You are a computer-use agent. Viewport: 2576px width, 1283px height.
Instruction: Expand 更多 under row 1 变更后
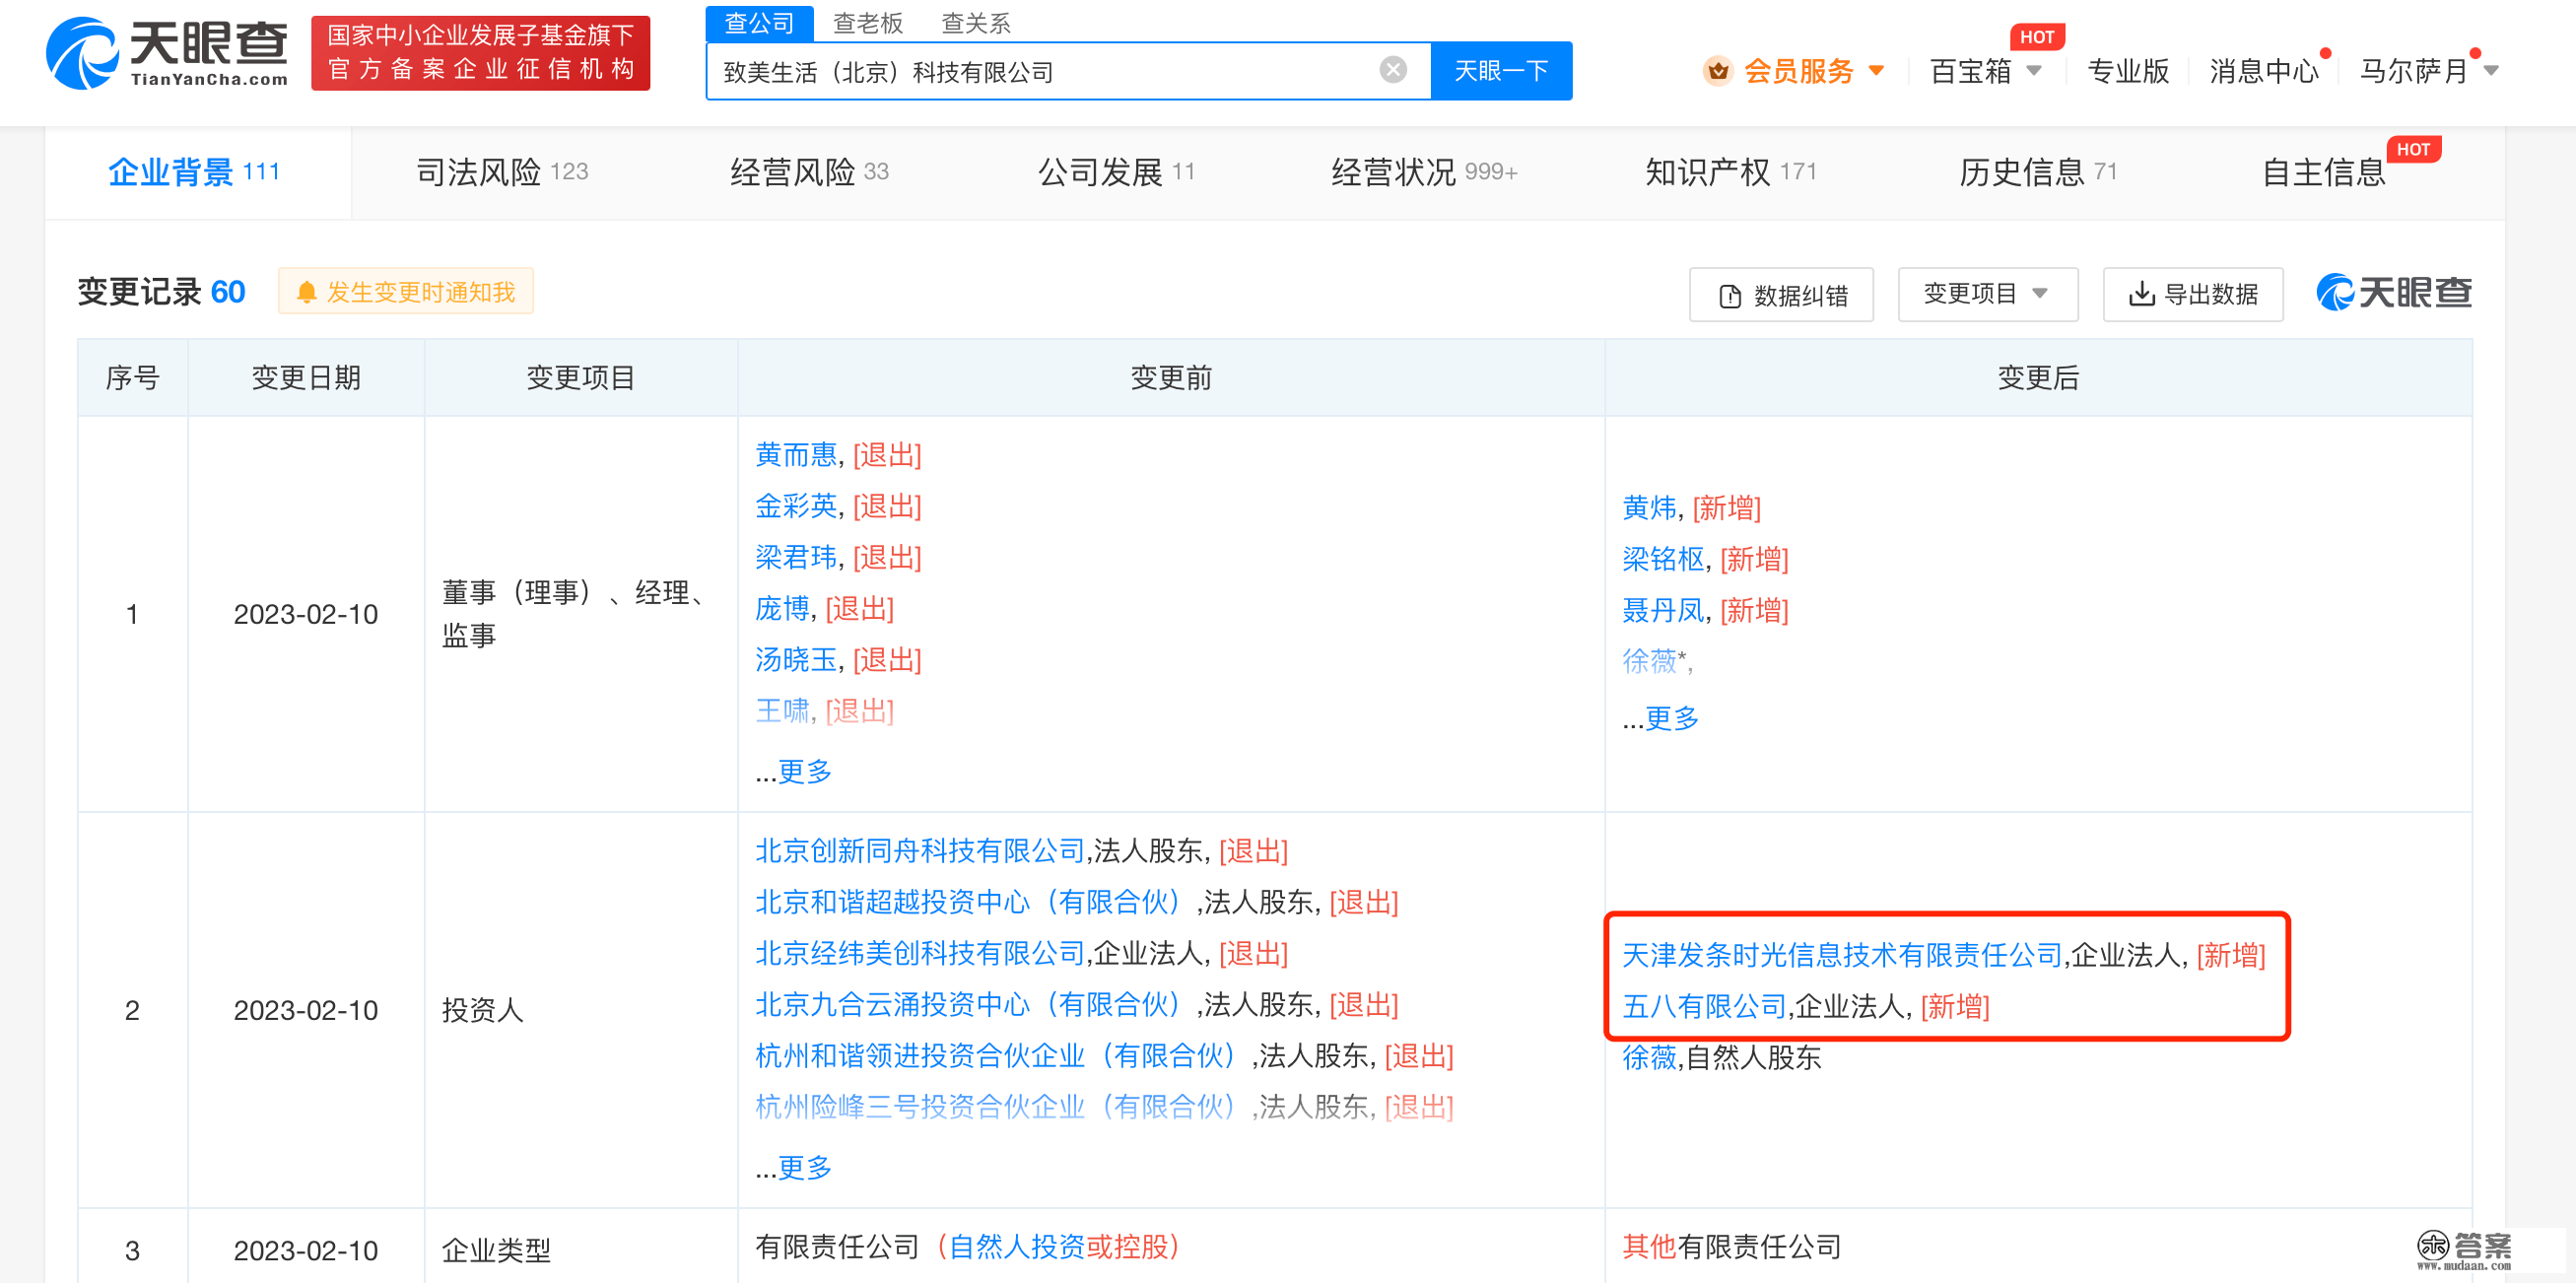1671,717
